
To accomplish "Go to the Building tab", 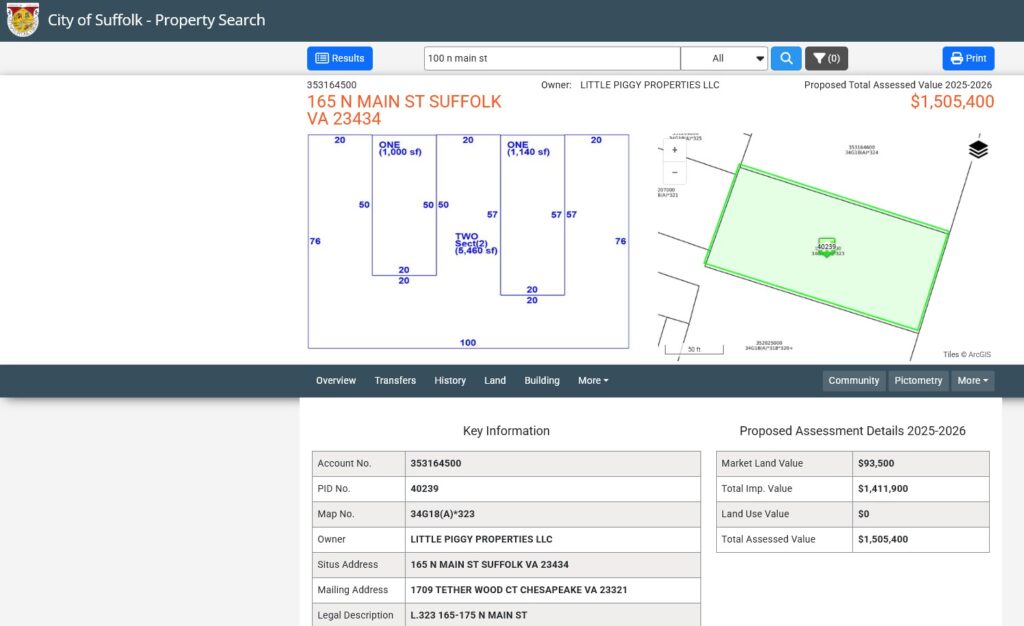I will pyautogui.click(x=542, y=381).
